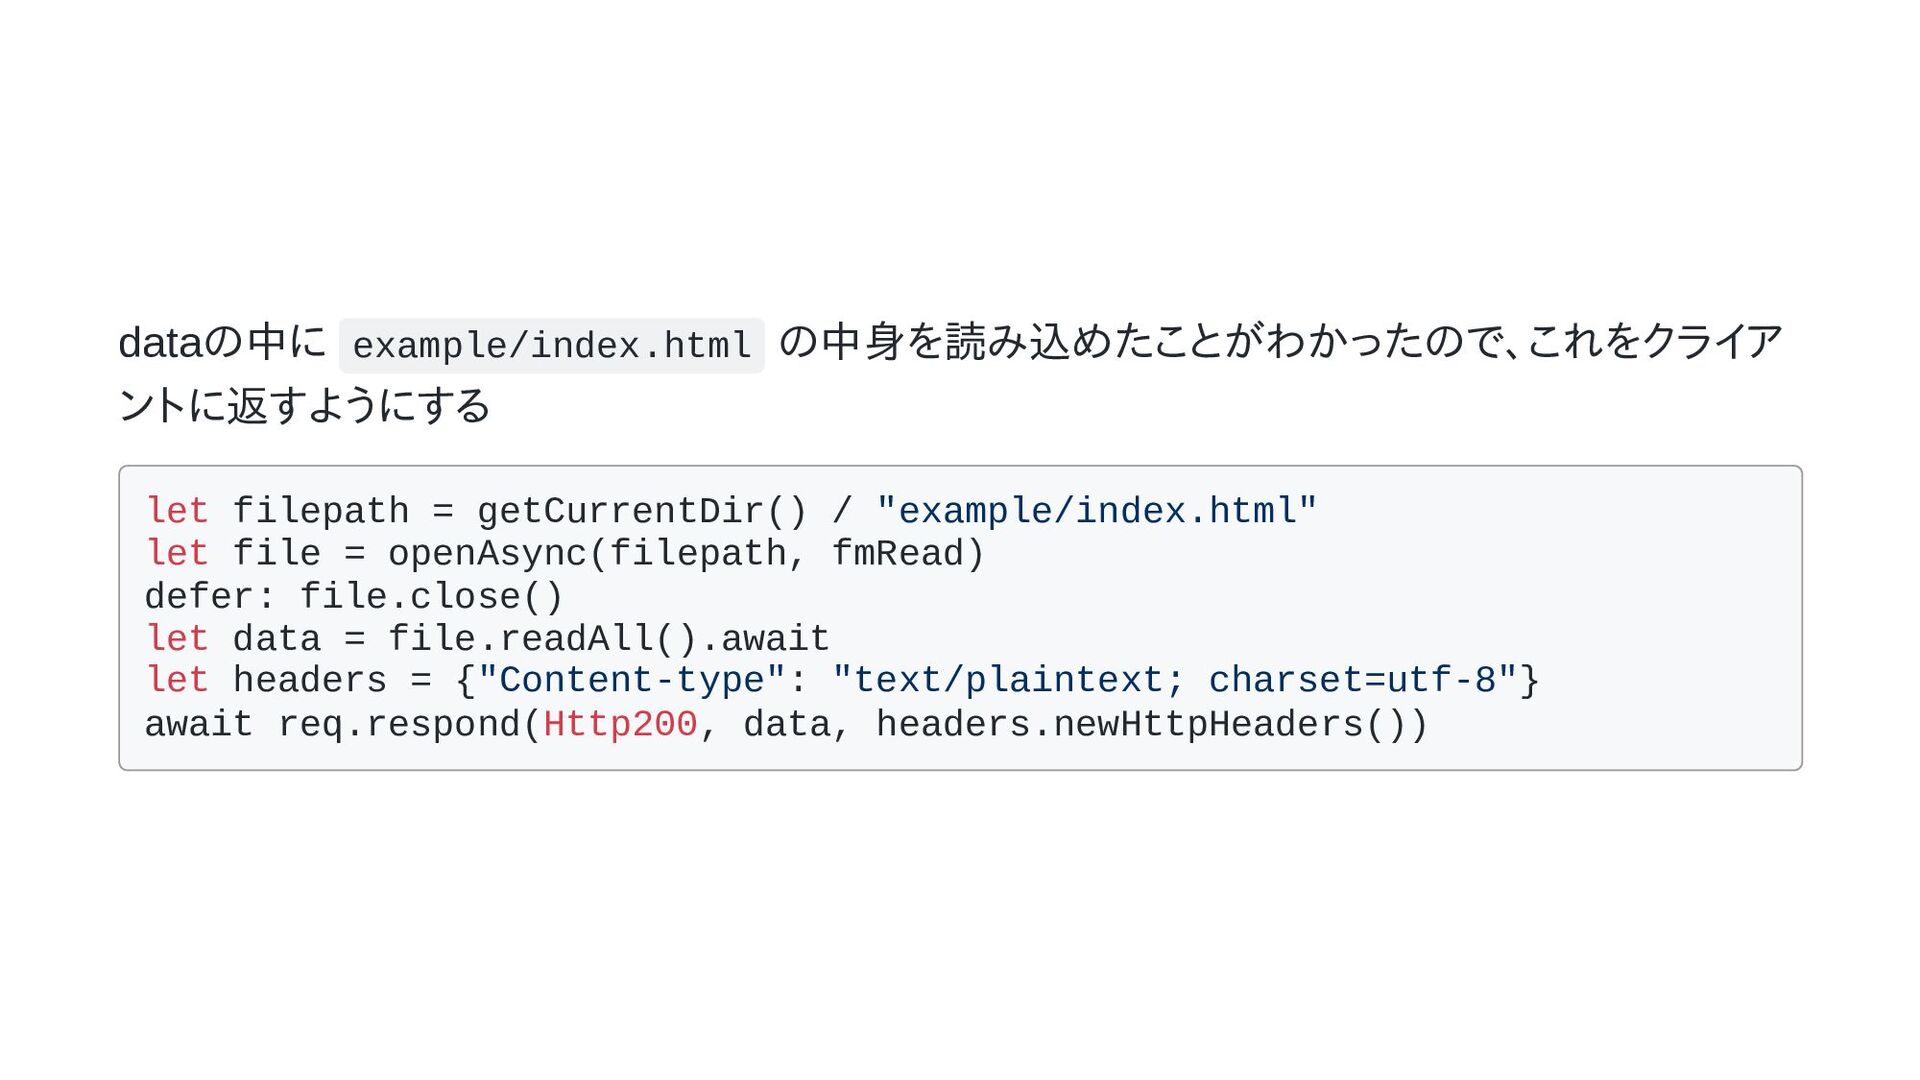Click the "example/index.html" string literal

pyautogui.click(x=1097, y=511)
